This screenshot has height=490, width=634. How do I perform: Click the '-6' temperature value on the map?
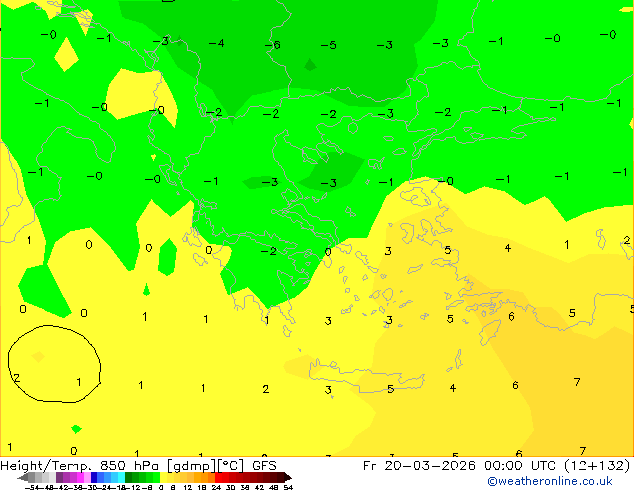273,45
